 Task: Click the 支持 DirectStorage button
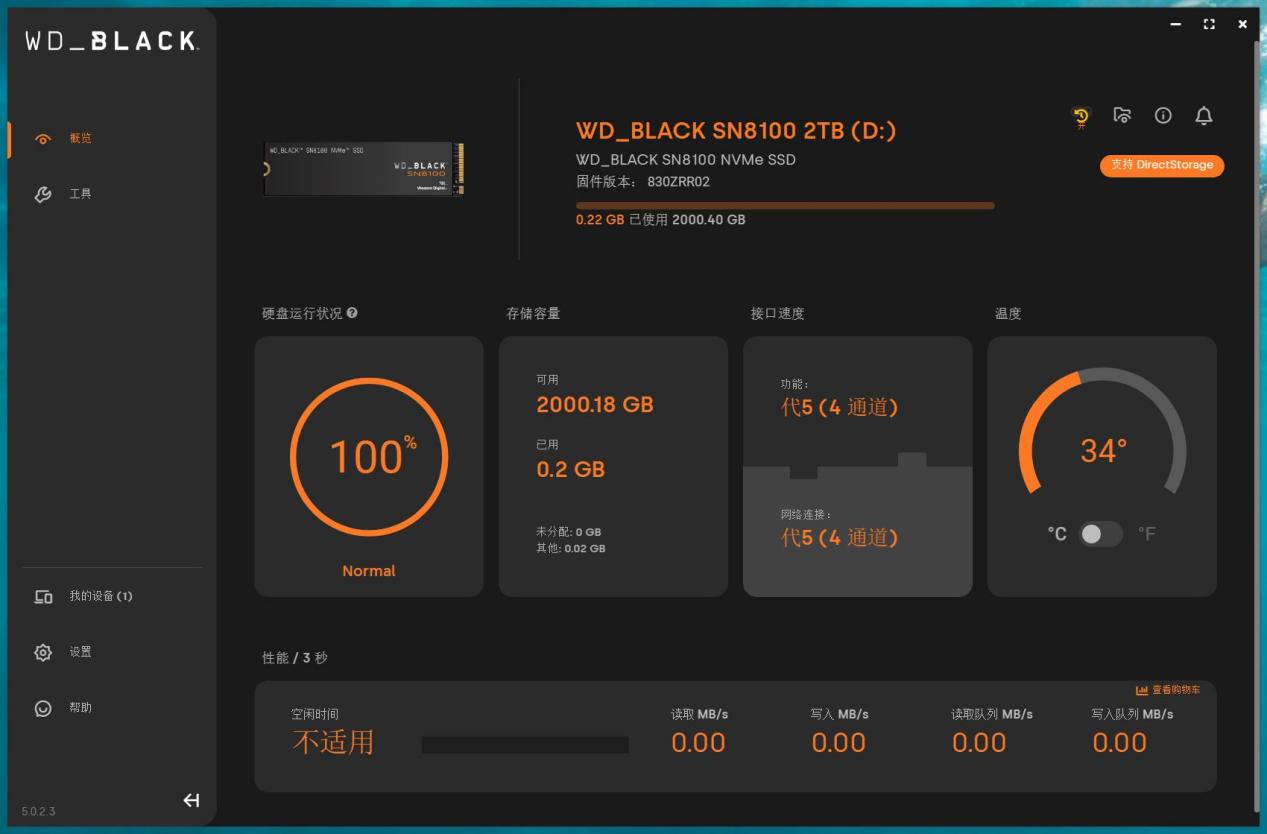pos(1162,165)
